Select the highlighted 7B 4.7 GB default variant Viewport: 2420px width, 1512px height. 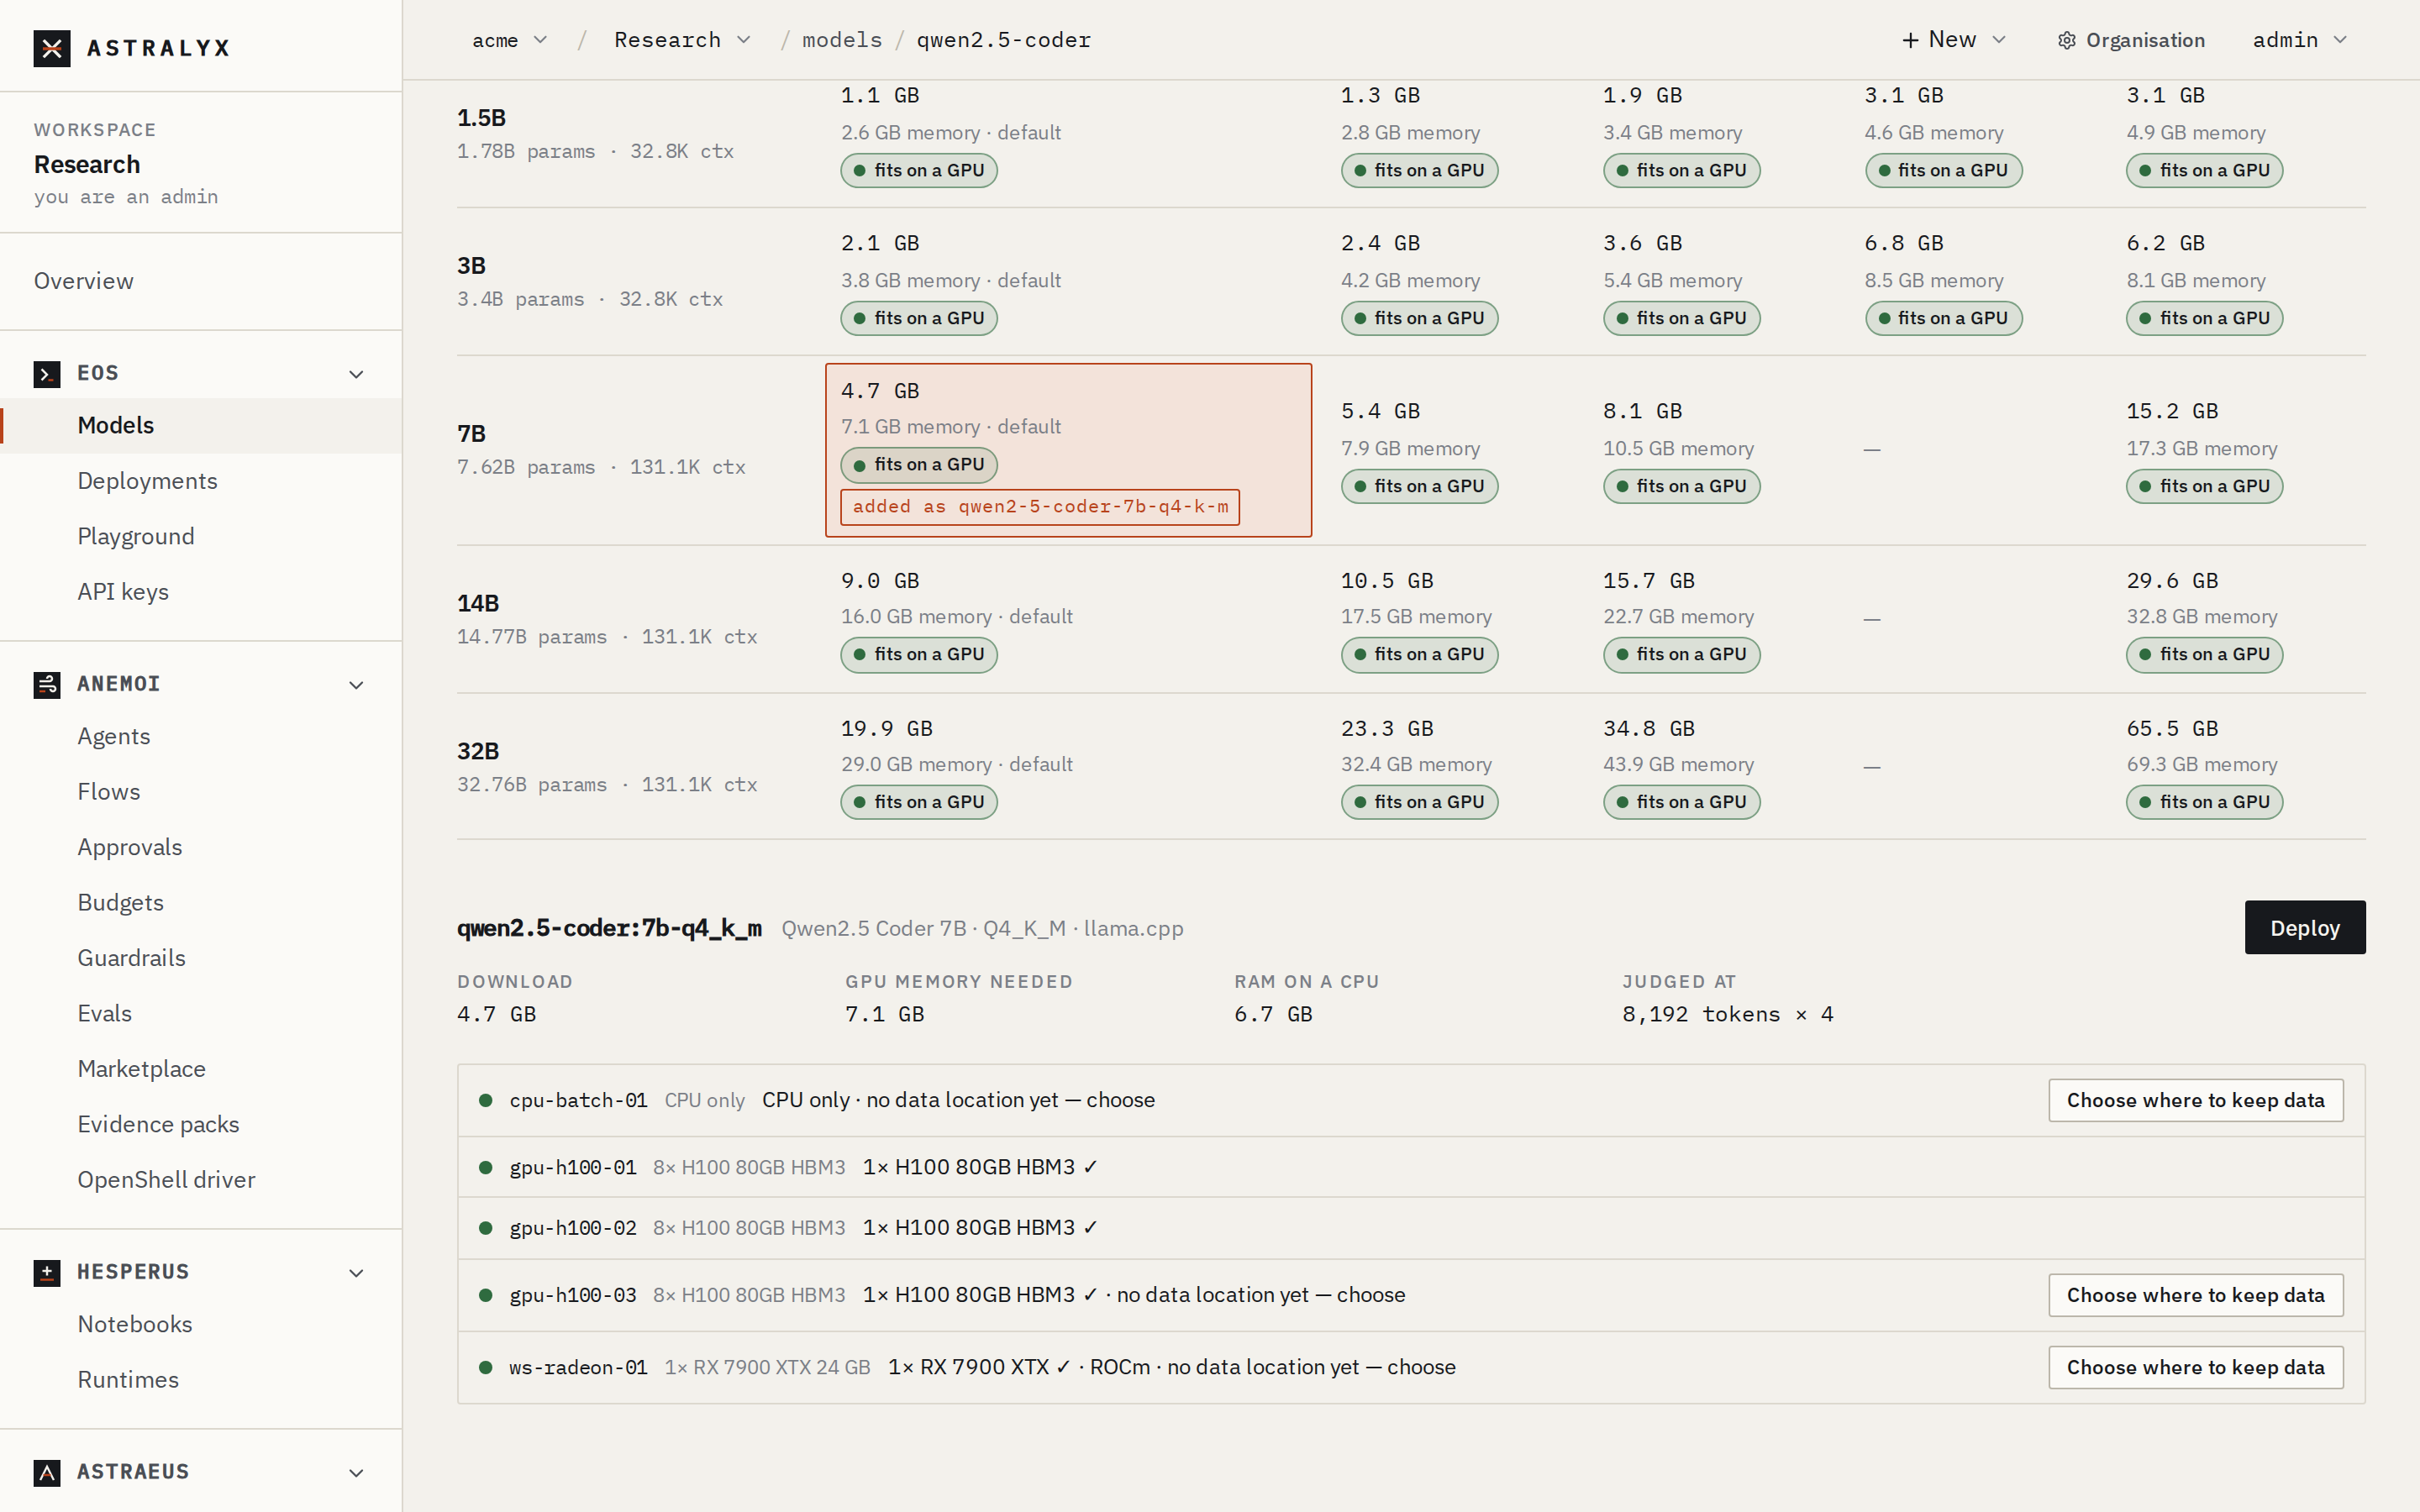(1068, 450)
